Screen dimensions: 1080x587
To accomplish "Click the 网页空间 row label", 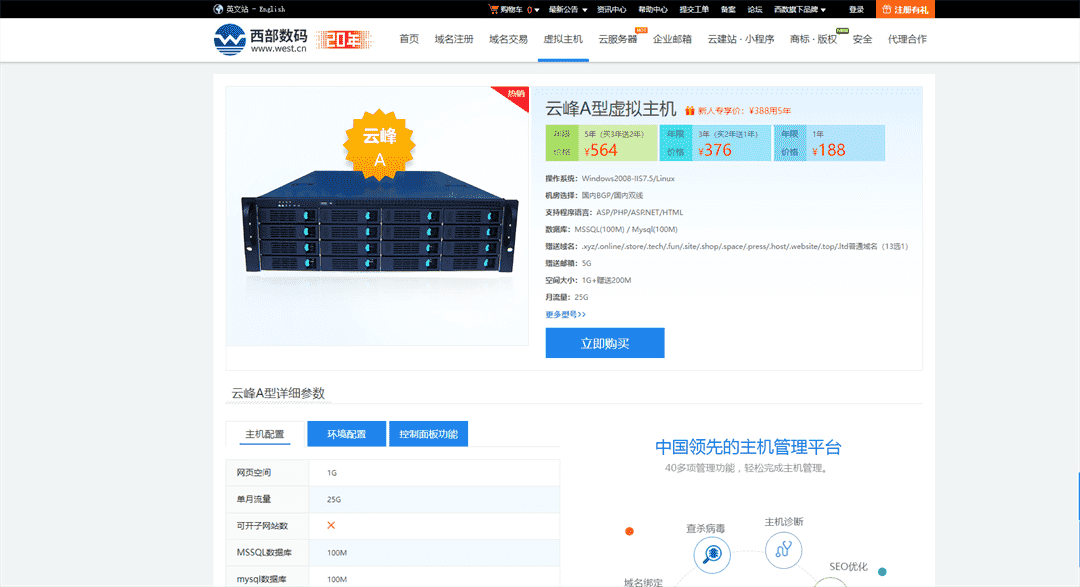I will 253,473.
